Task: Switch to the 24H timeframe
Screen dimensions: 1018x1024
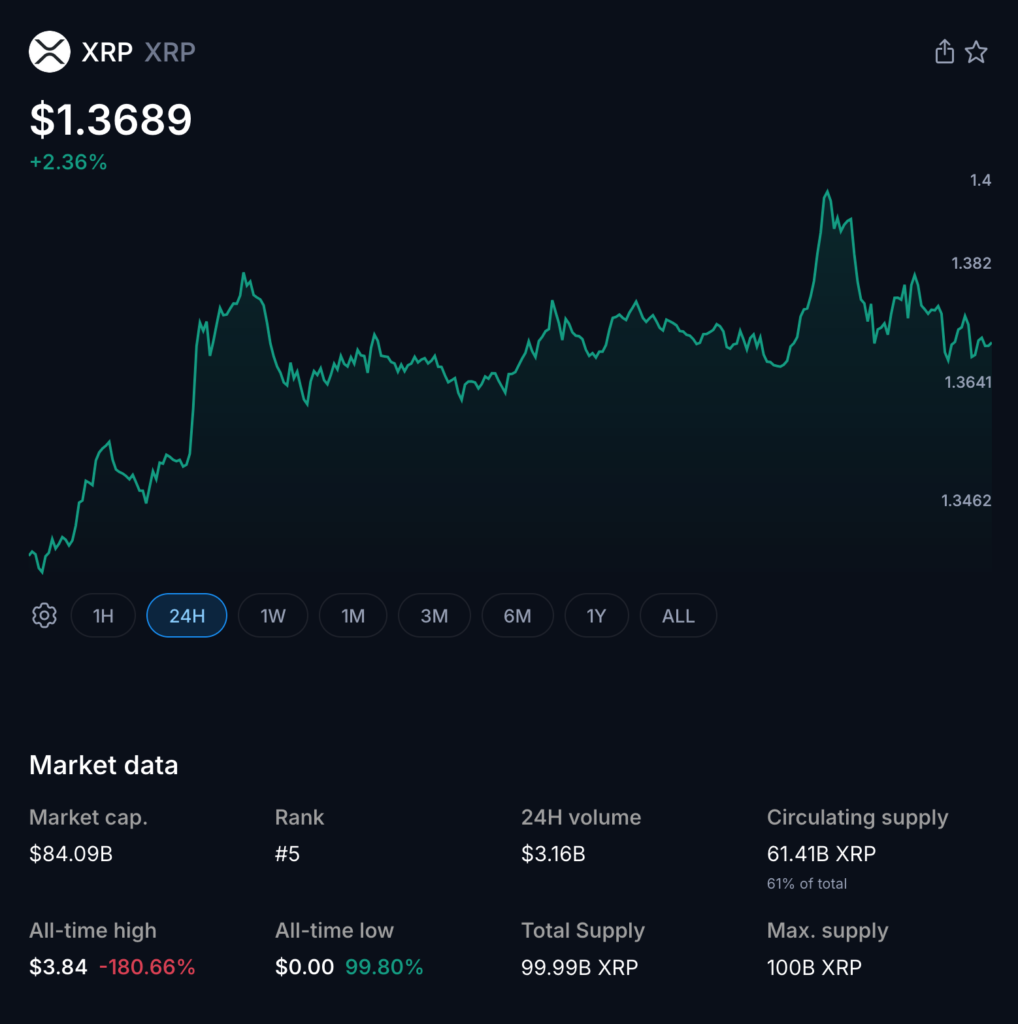Action: point(186,615)
